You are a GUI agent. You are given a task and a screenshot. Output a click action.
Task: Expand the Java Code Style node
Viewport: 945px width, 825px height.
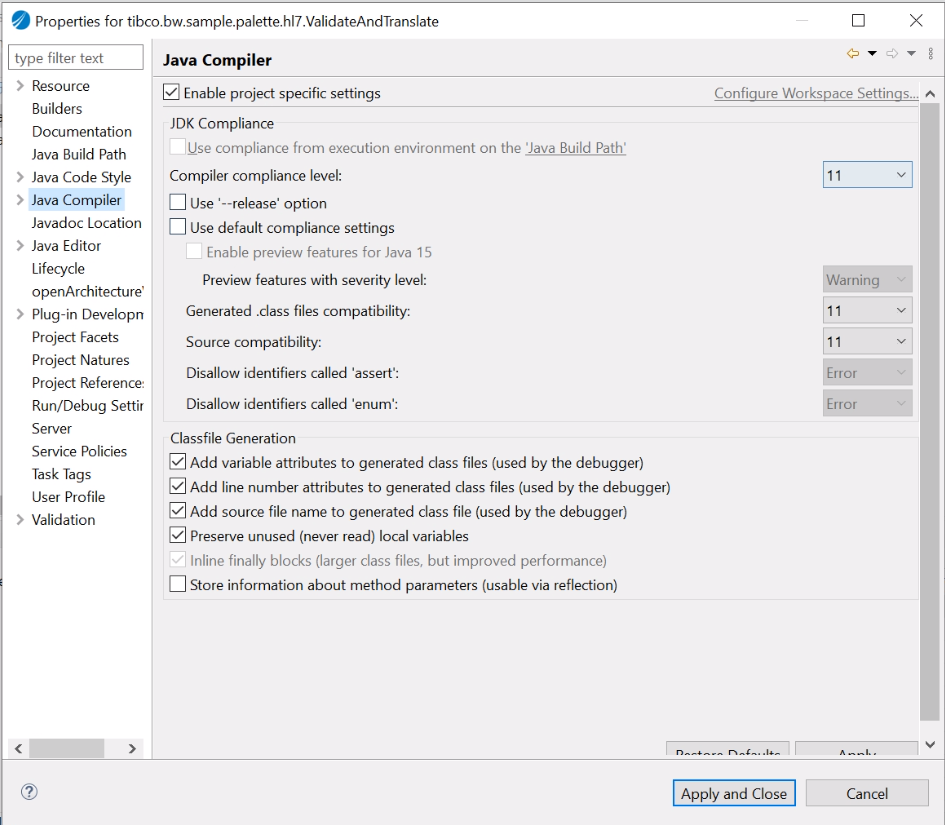pyautogui.click(x=20, y=177)
